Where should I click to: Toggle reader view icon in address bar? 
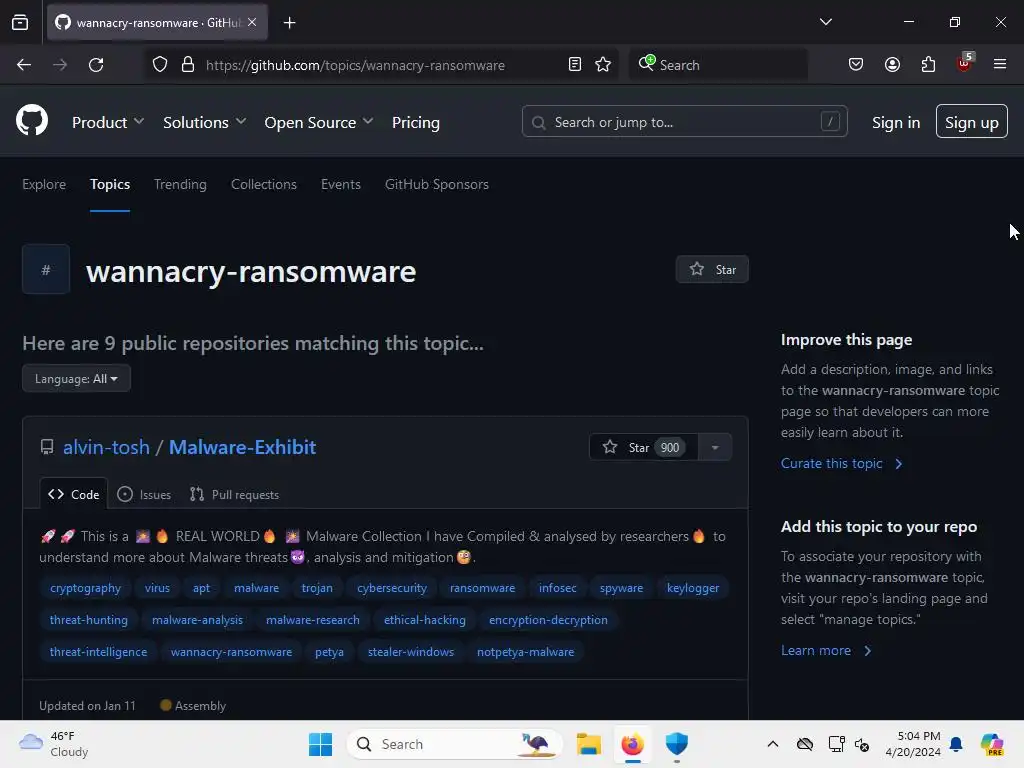point(575,65)
